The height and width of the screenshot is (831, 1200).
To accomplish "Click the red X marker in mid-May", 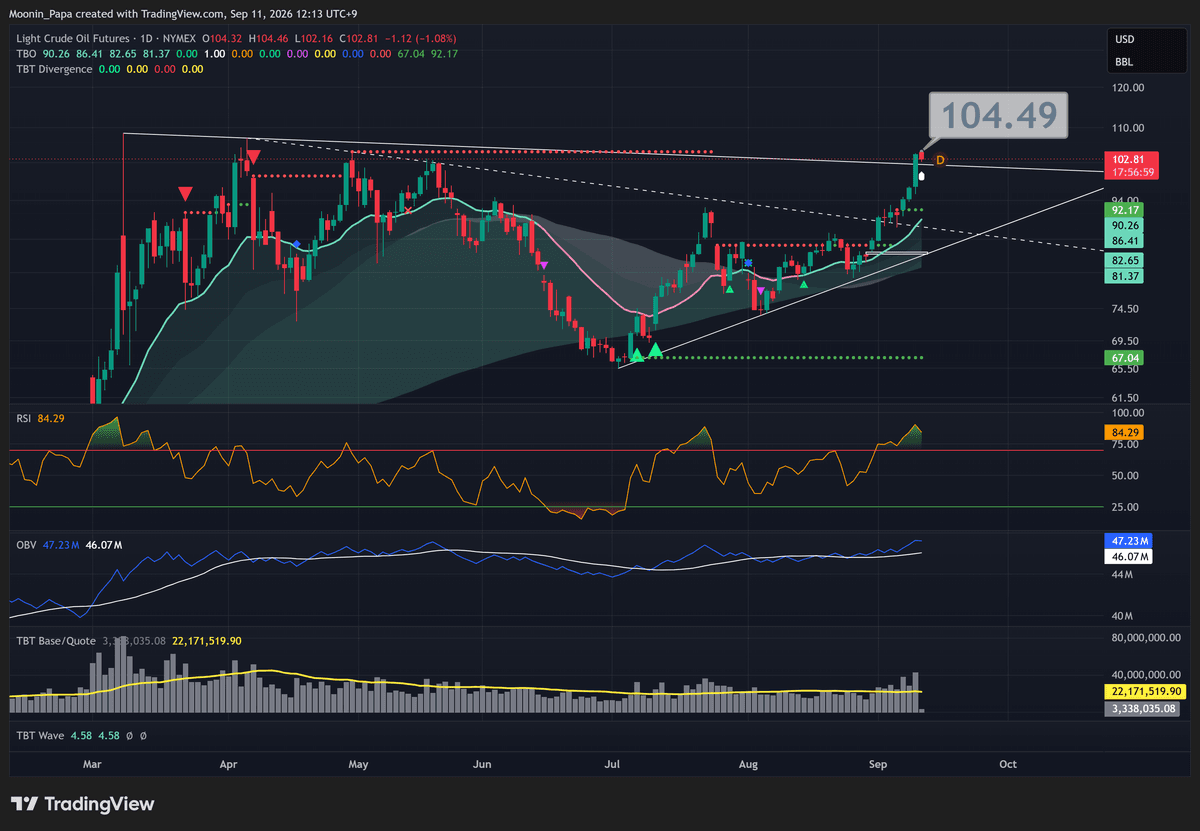I will (406, 210).
